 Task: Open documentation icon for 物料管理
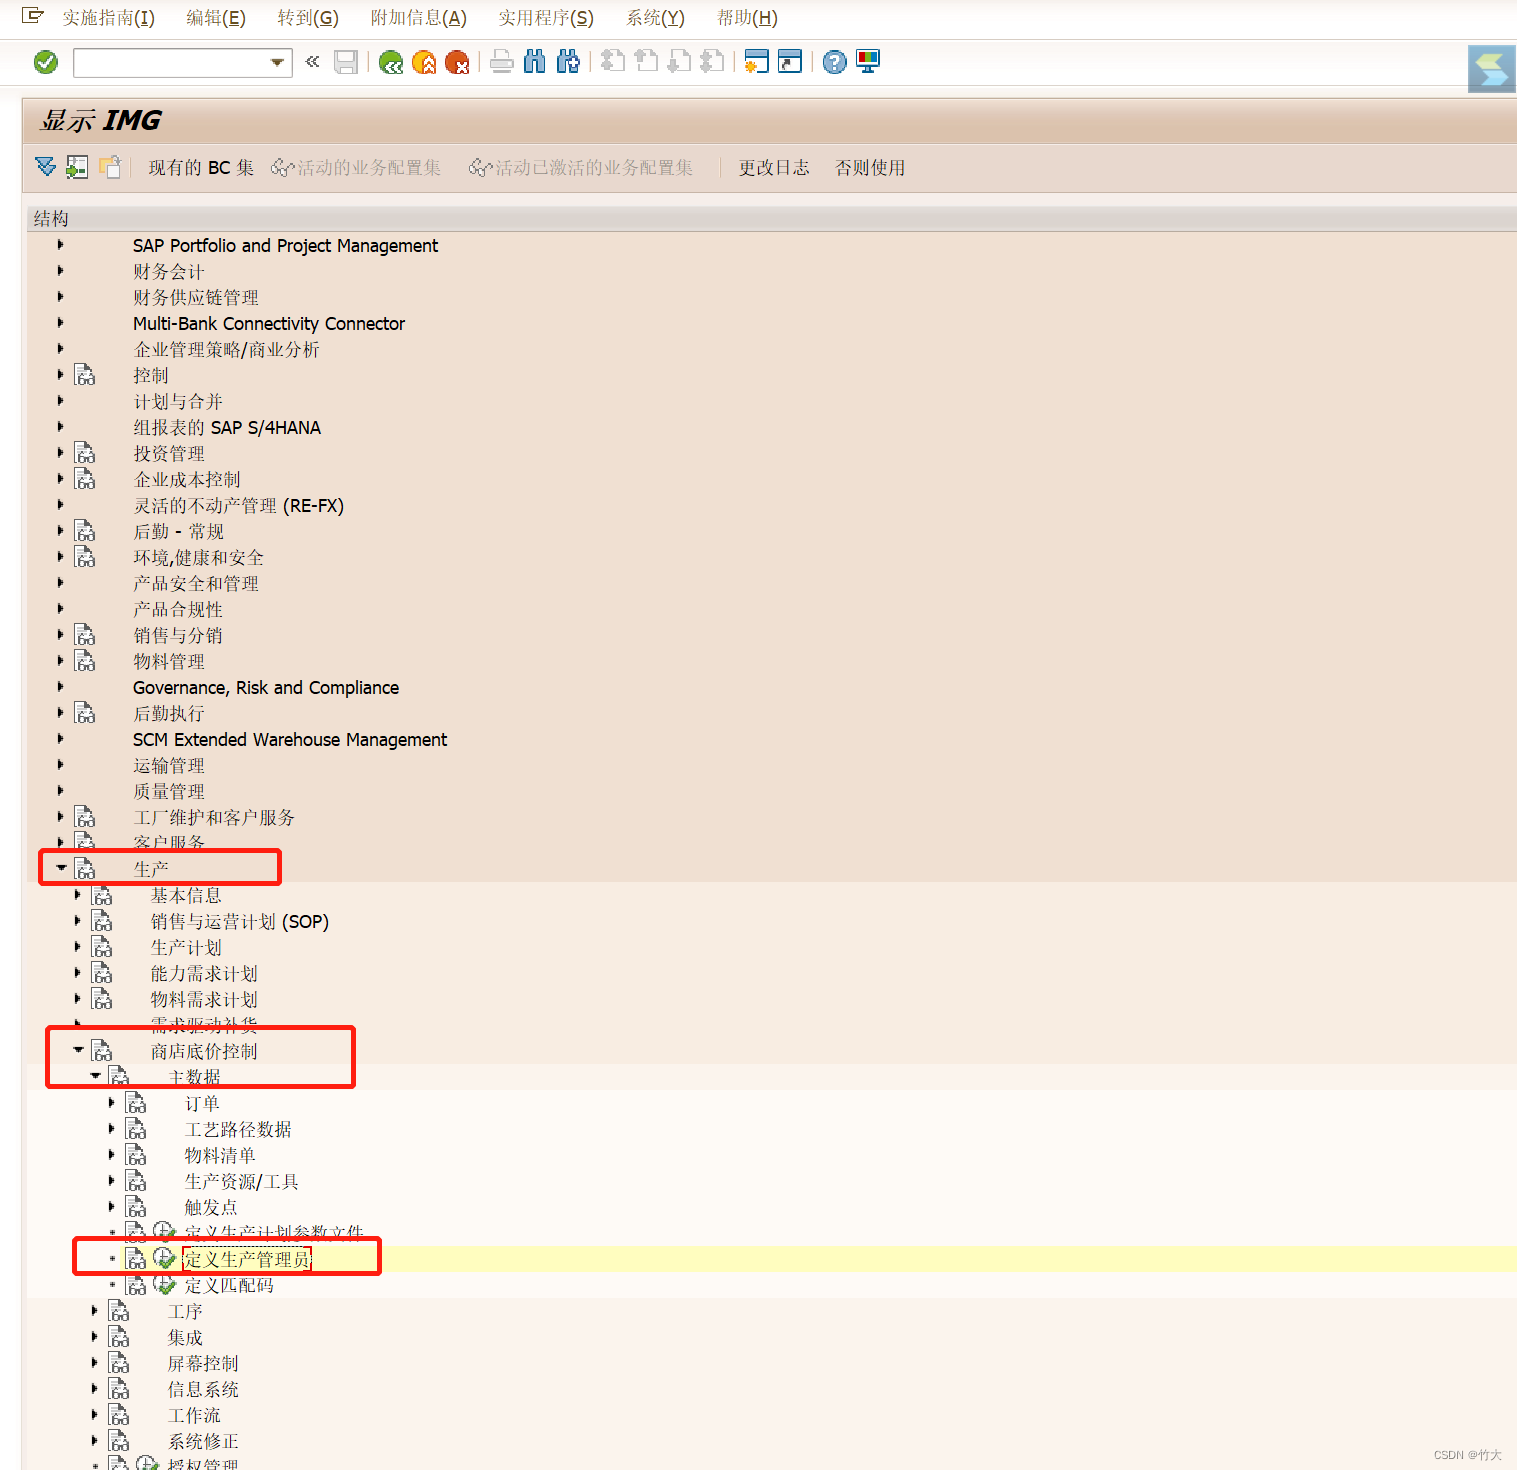(x=85, y=661)
